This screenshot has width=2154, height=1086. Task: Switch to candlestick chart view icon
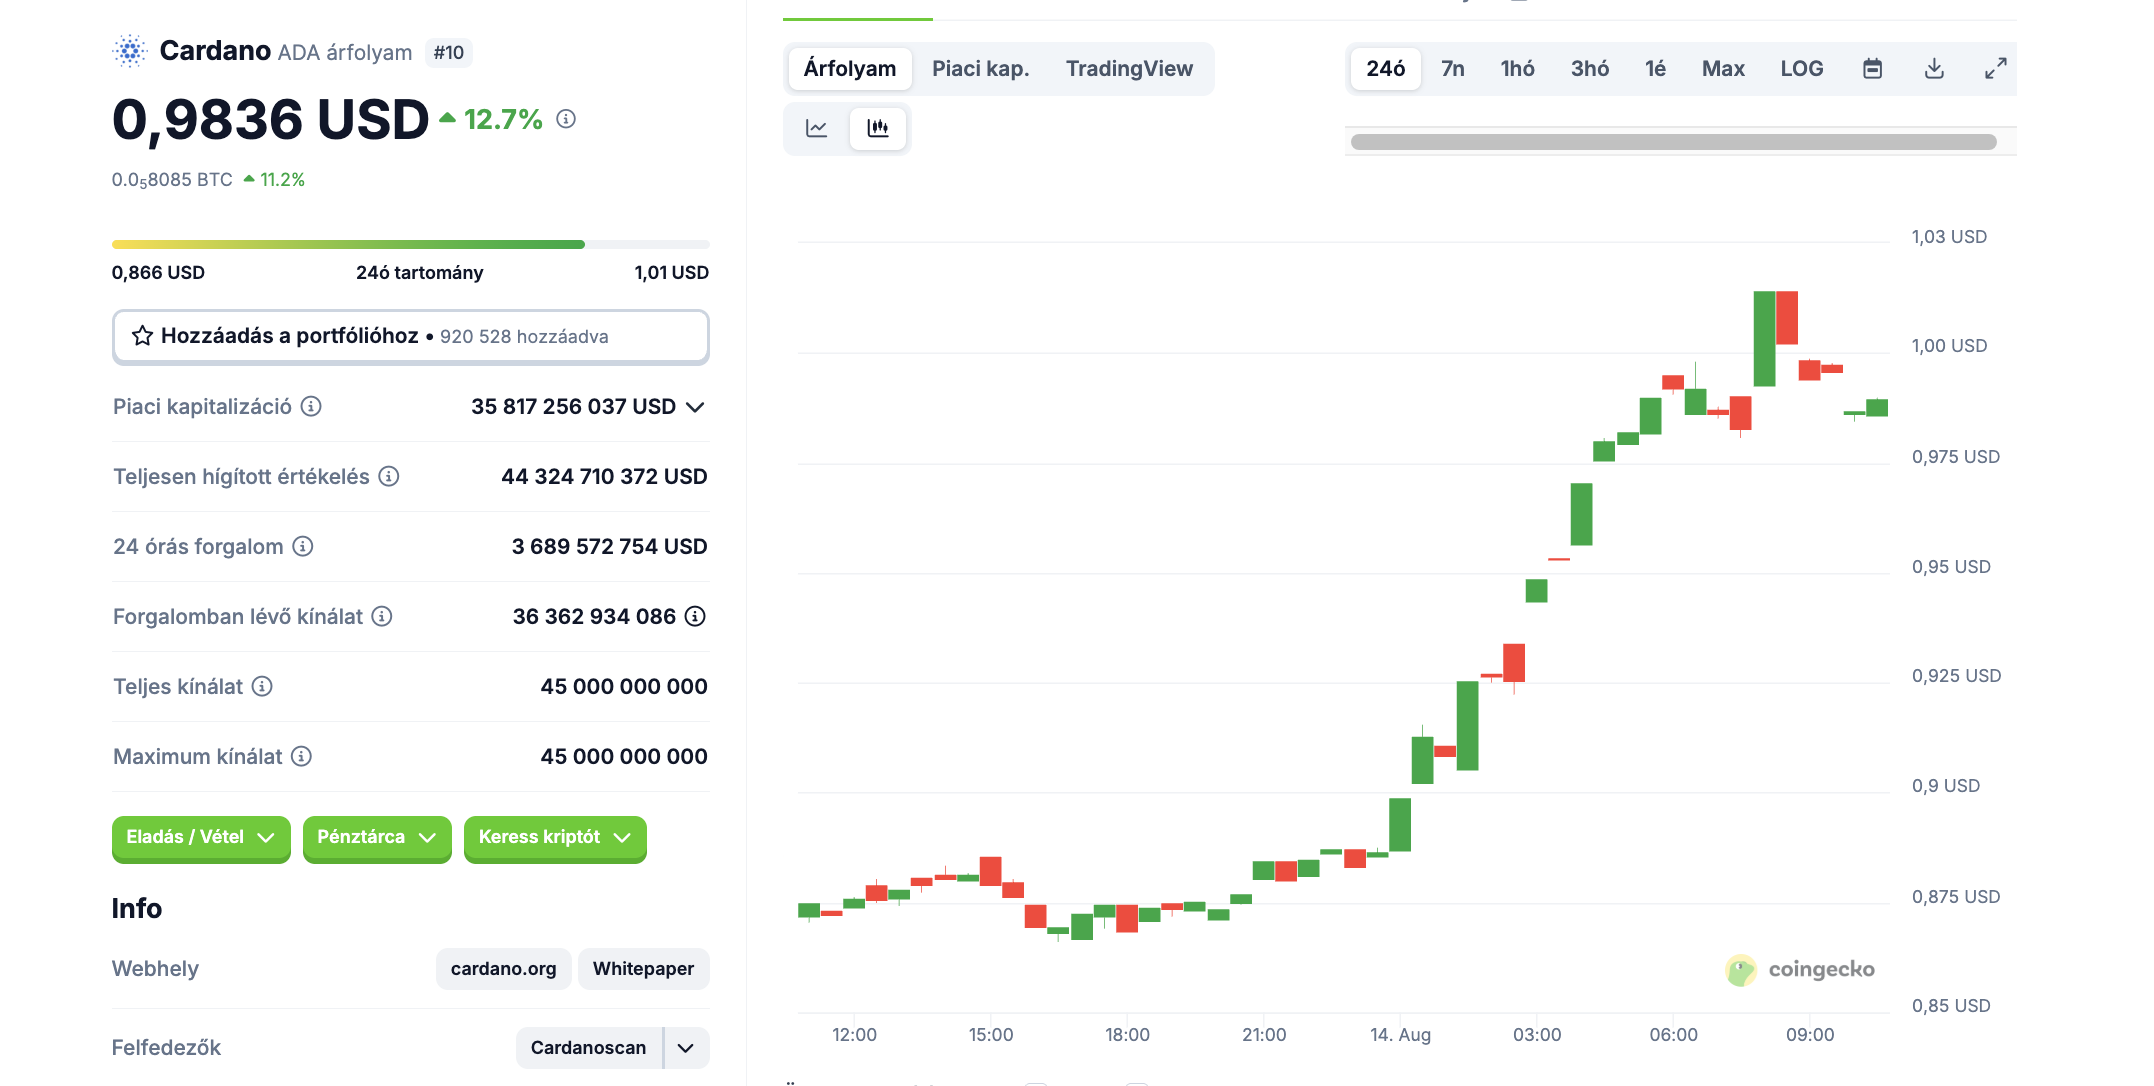878,128
